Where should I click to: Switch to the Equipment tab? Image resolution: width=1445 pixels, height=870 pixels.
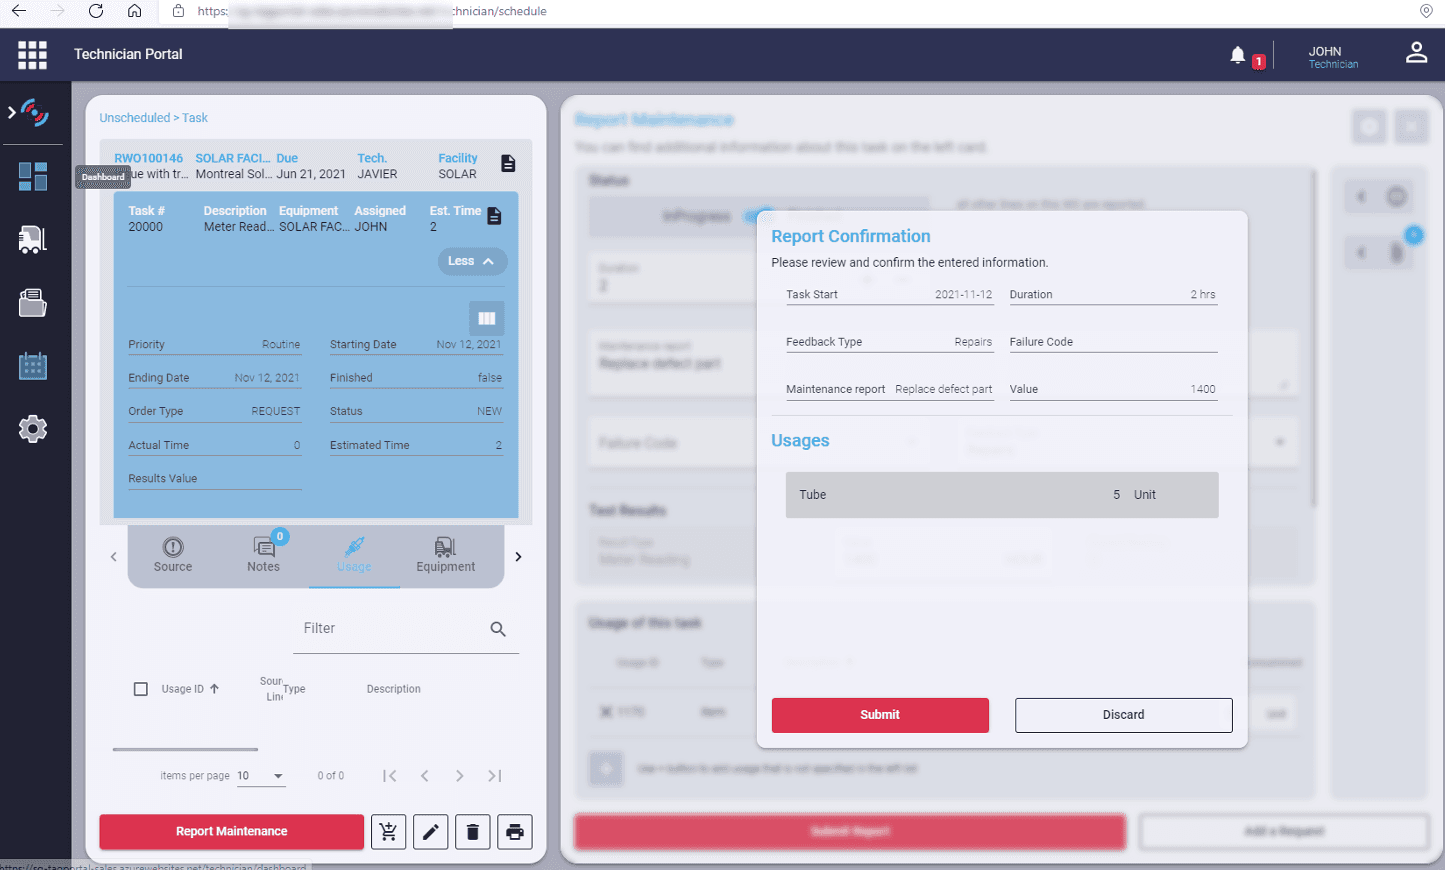pyautogui.click(x=446, y=555)
